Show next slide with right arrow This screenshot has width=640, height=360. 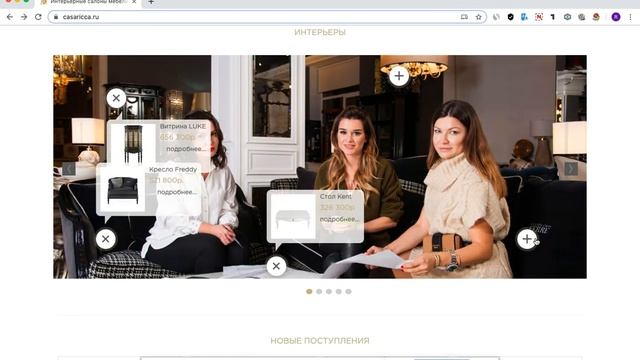click(x=571, y=169)
